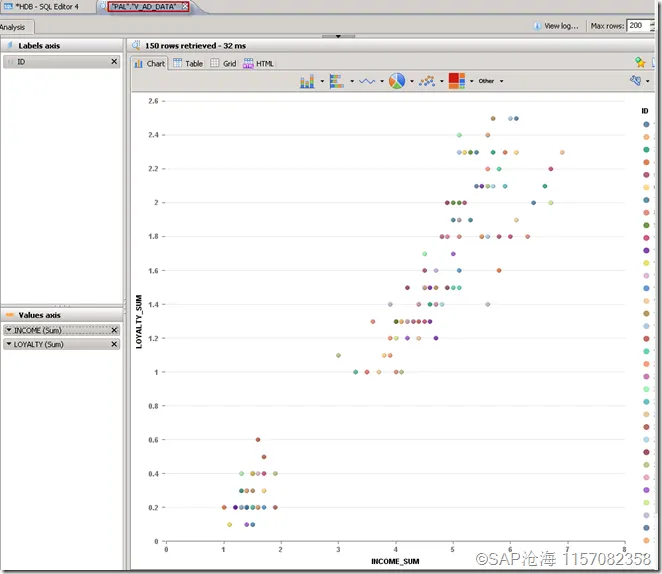
Task: Select the vertical bar chart type icon
Action: pyautogui.click(x=307, y=81)
